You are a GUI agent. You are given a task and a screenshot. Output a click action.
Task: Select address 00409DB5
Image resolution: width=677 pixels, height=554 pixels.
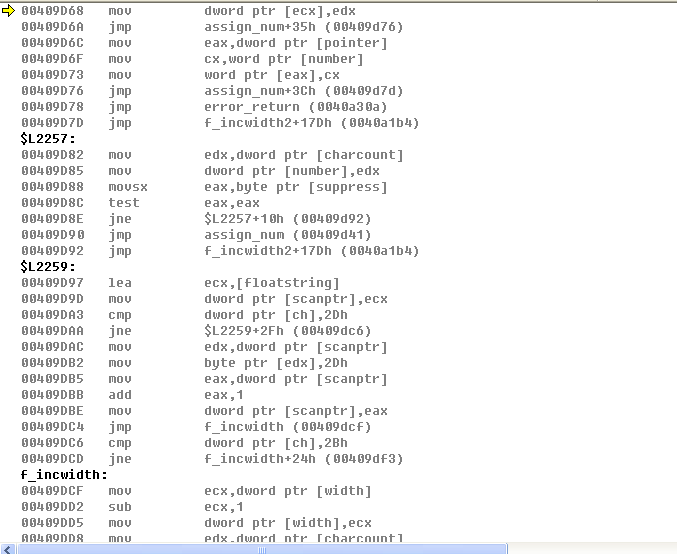[x=52, y=378]
